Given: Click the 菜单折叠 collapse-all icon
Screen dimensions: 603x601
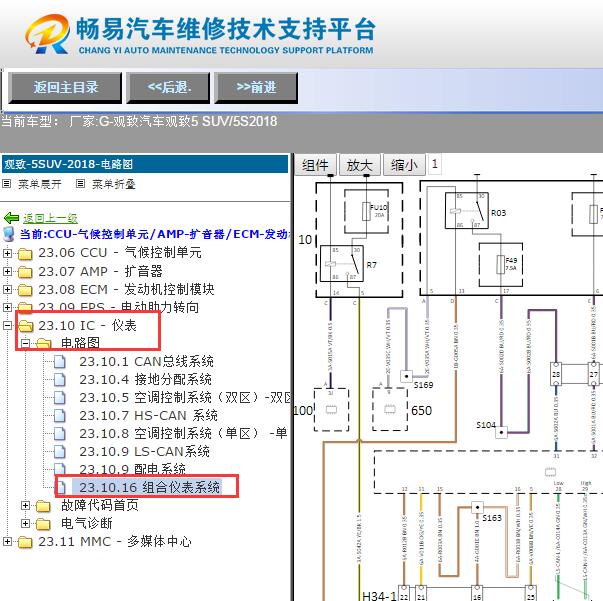Looking at the screenshot, I should (80, 184).
